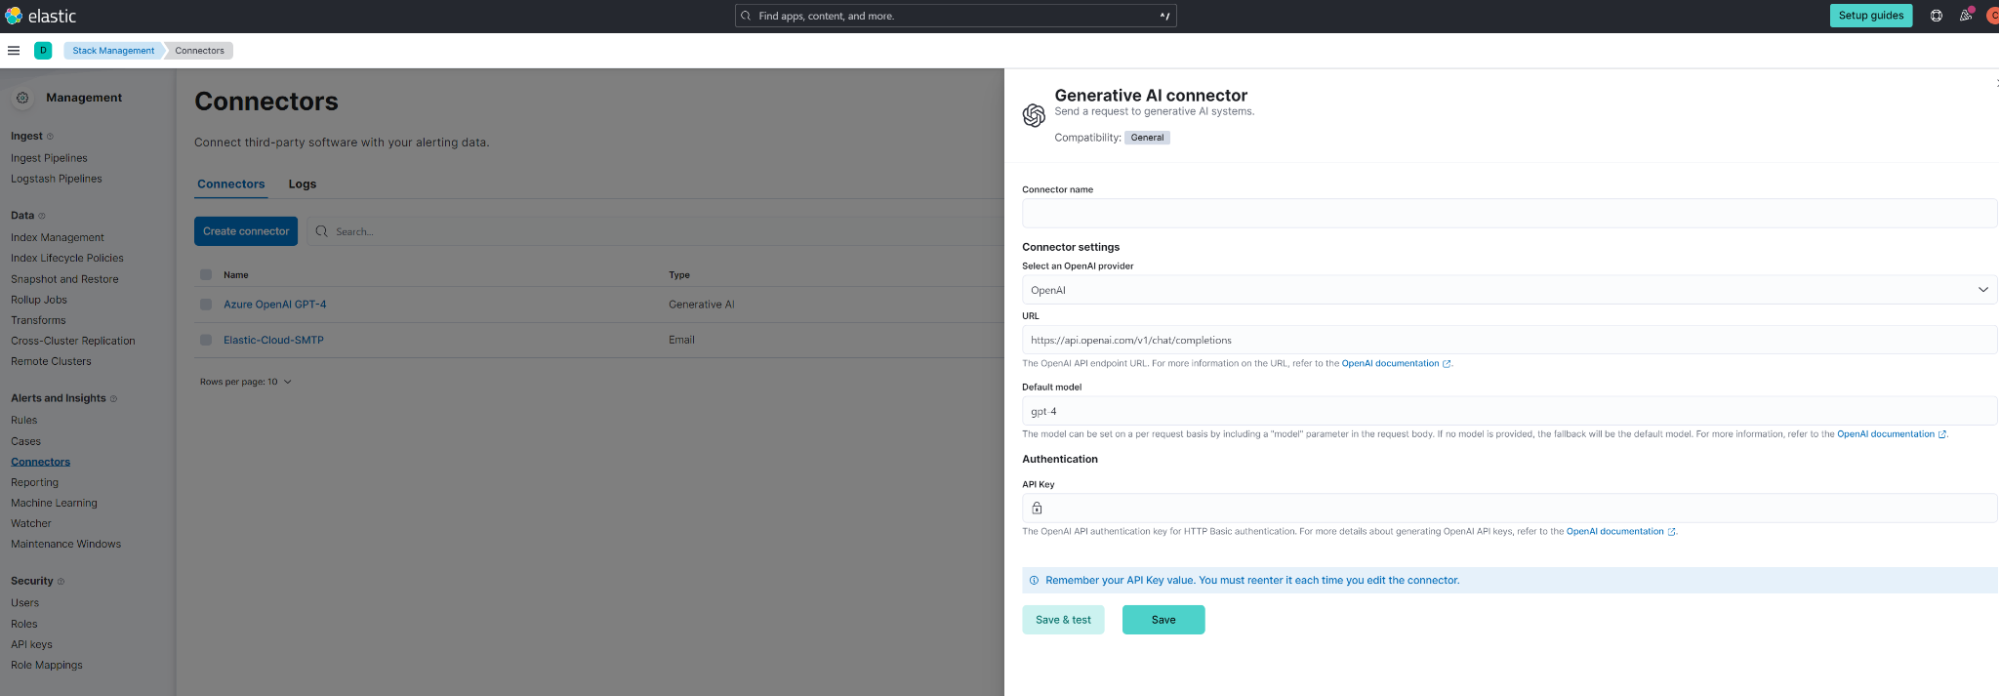Open the help menu icon
The image size is (1999, 696).
(1936, 16)
